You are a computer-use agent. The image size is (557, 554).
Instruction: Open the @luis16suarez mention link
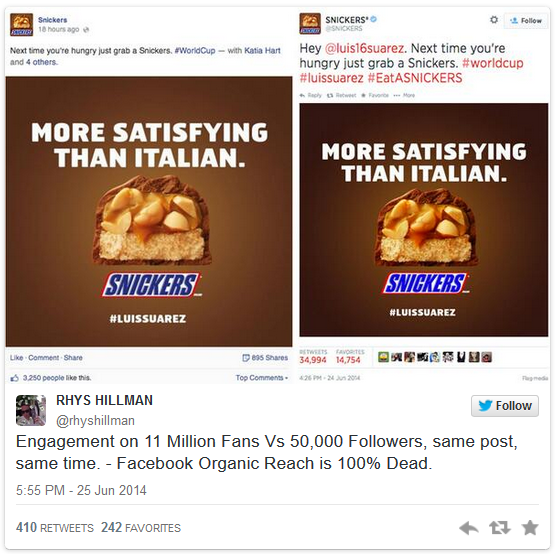point(364,48)
